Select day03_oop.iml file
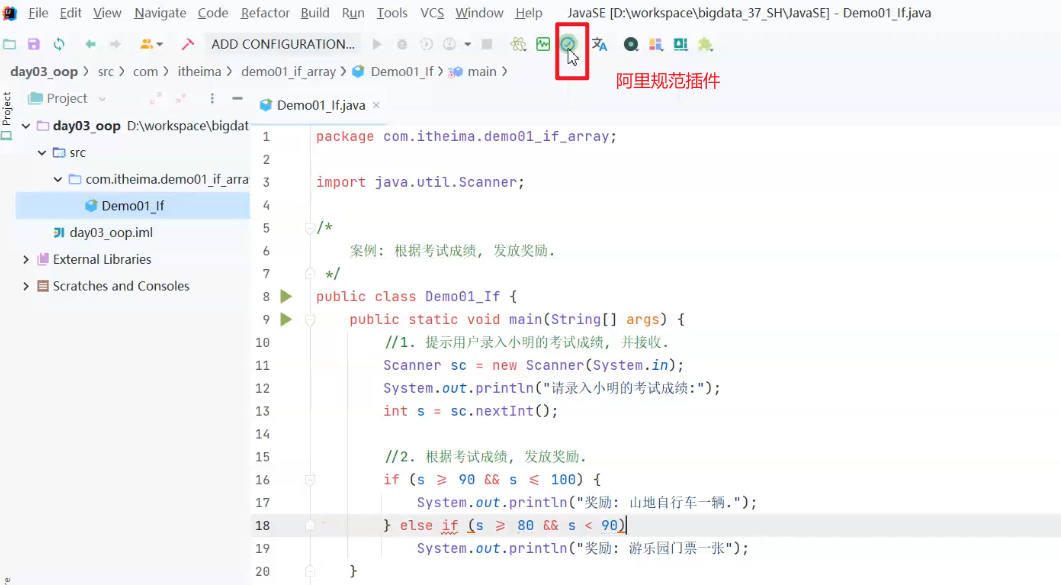Image resolution: width=1061 pixels, height=585 pixels. click(111, 233)
